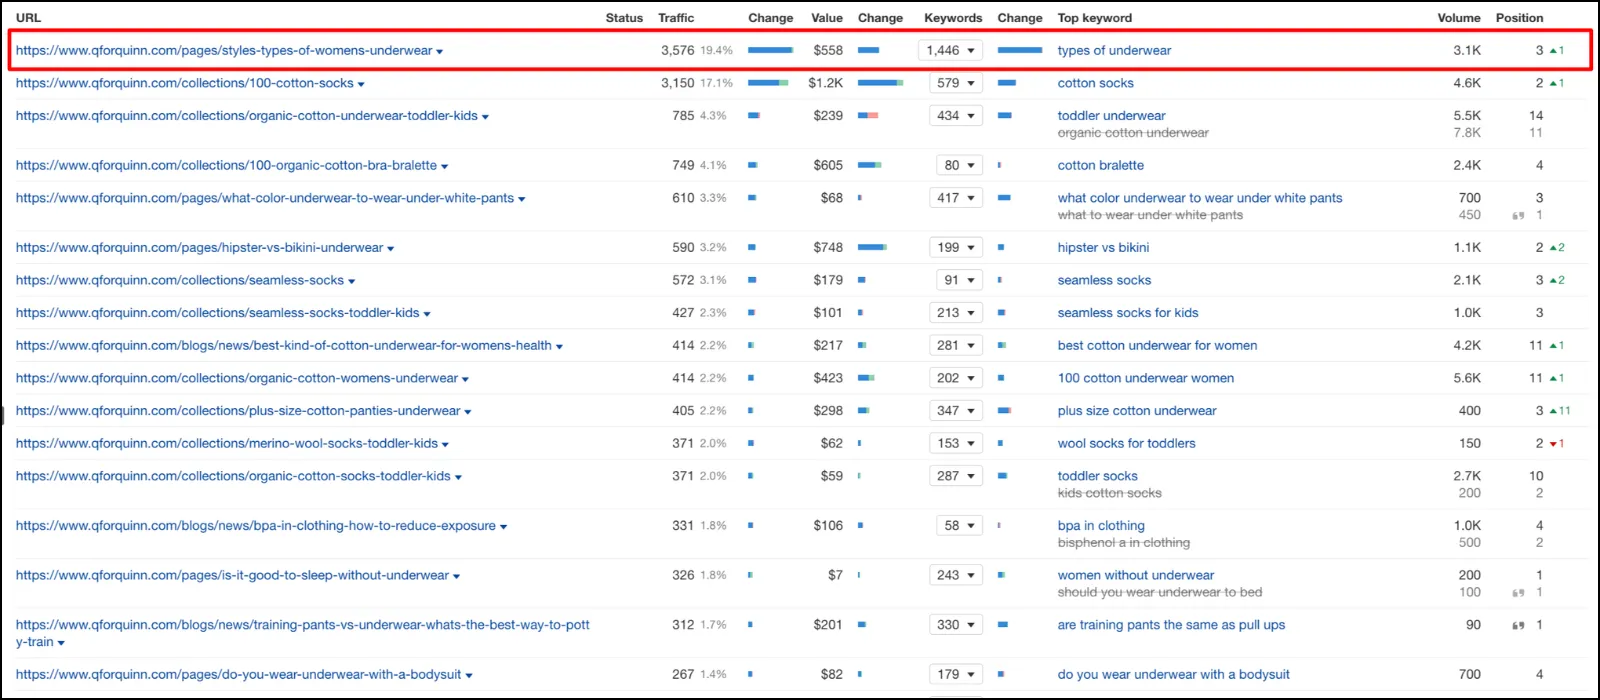Open caret menu beside styles-types-of-womens-underwear URL
1600x700 pixels.
tap(440, 51)
